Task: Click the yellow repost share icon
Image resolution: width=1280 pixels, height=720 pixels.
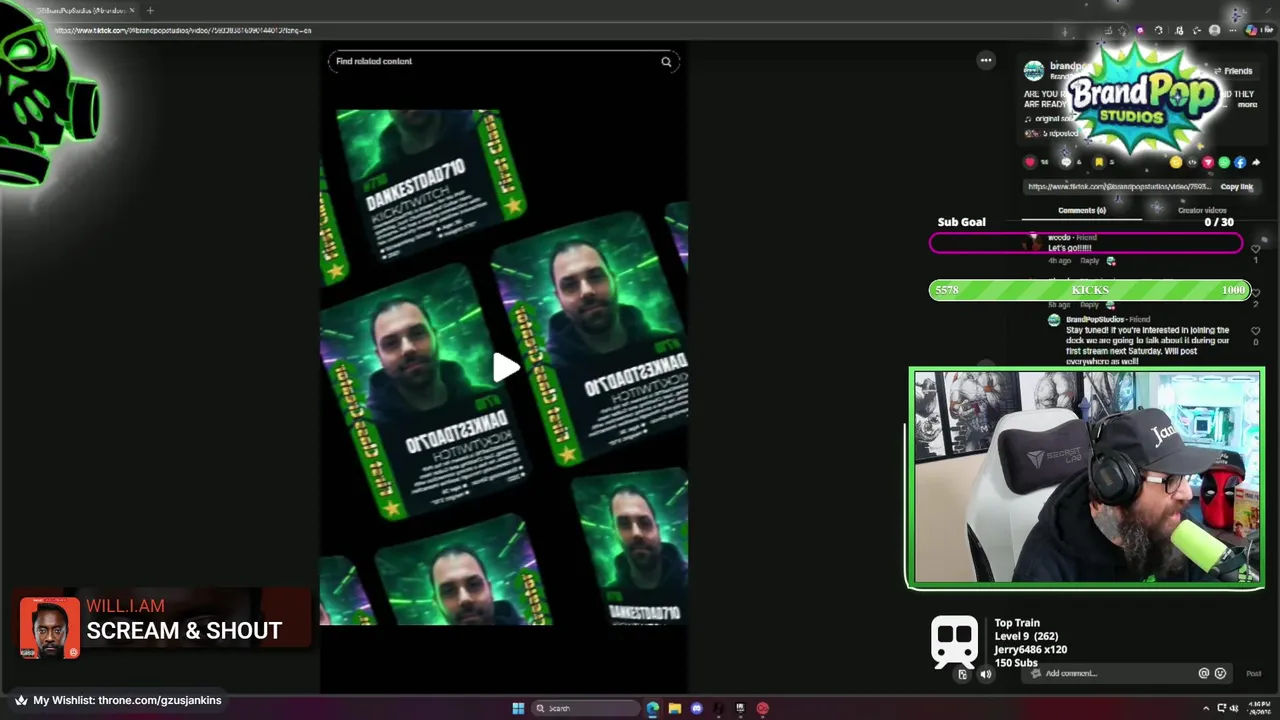Action: [x=1176, y=162]
